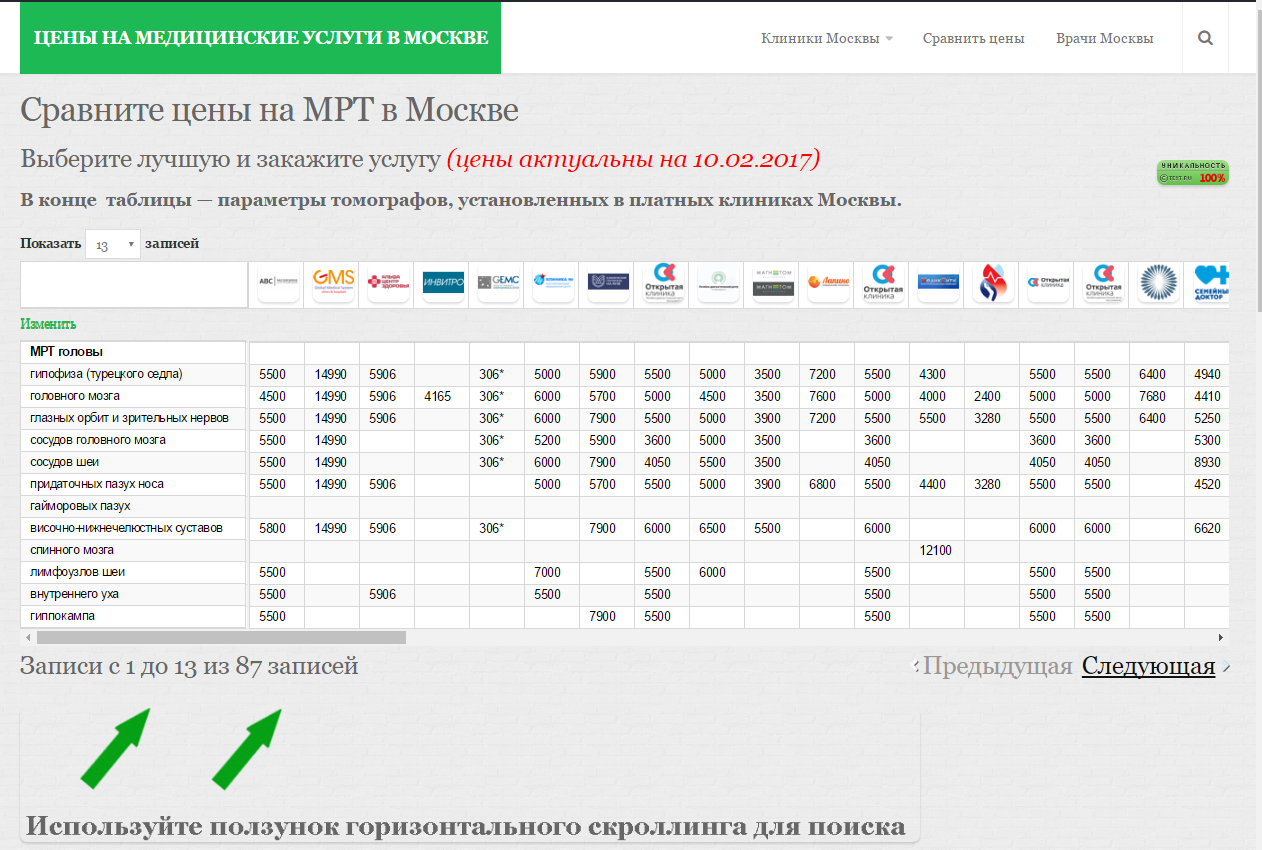Screen dimensions: 1262x850
Task: Click the Альфа Центр Здоровья logo
Action: (x=388, y=282)
